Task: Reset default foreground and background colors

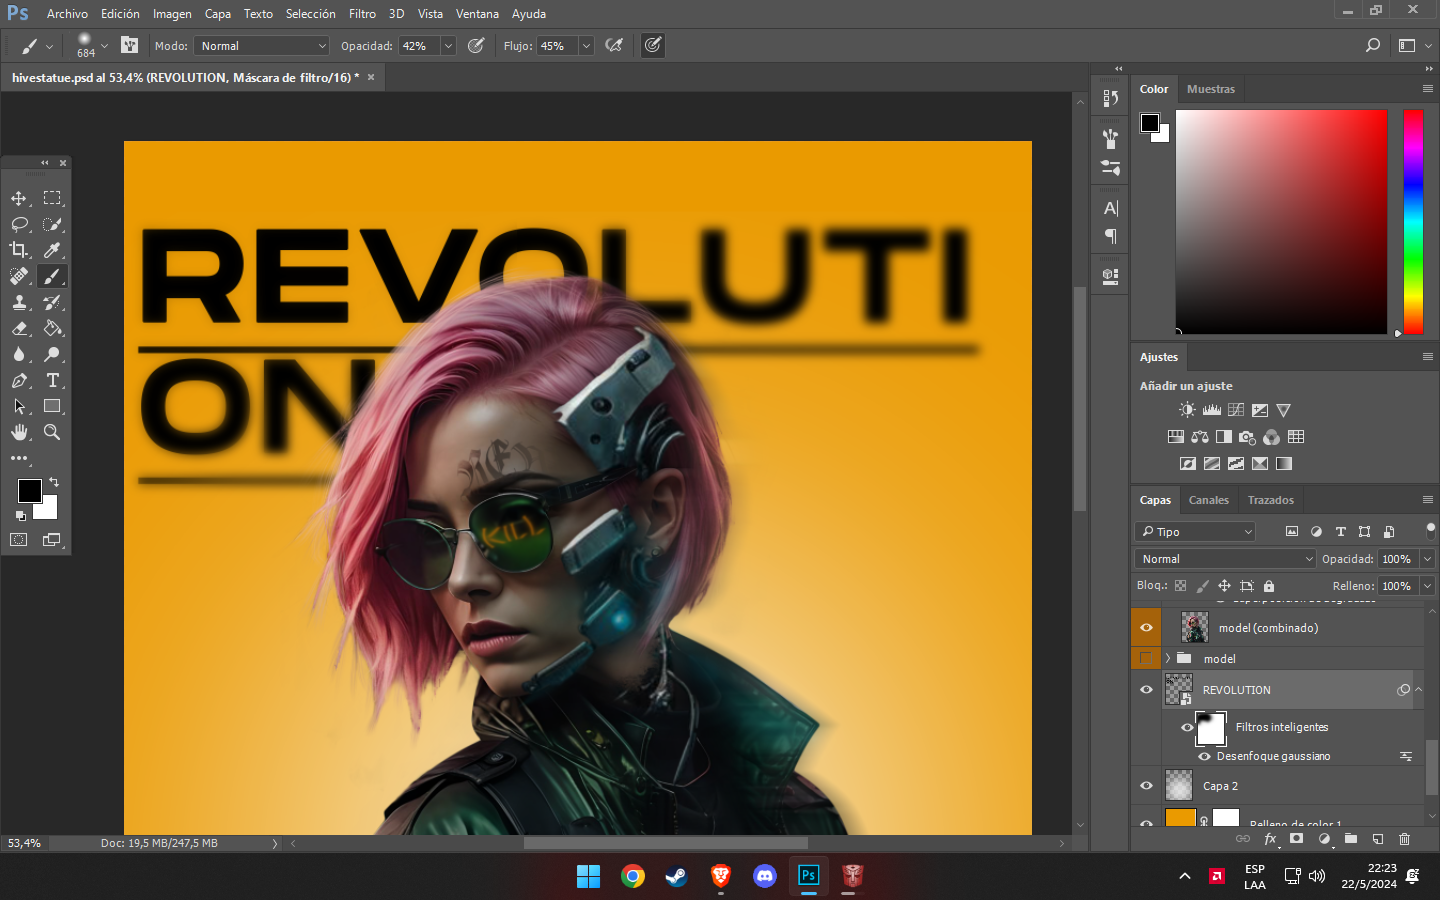Action: tap(21, 516)
